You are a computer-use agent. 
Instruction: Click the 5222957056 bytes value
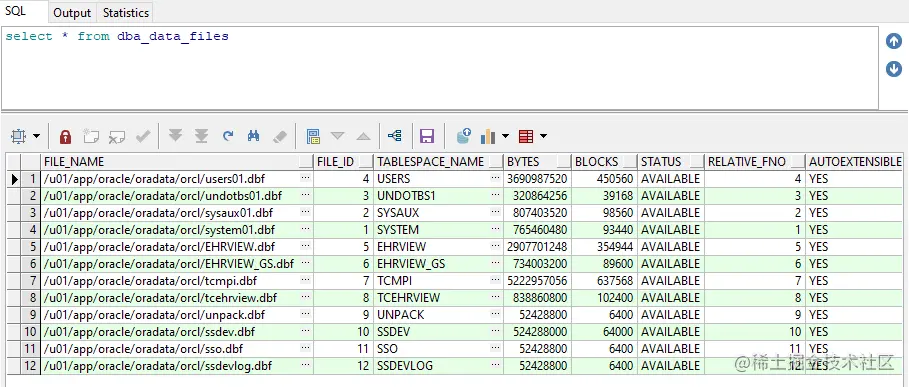point(536,281)
